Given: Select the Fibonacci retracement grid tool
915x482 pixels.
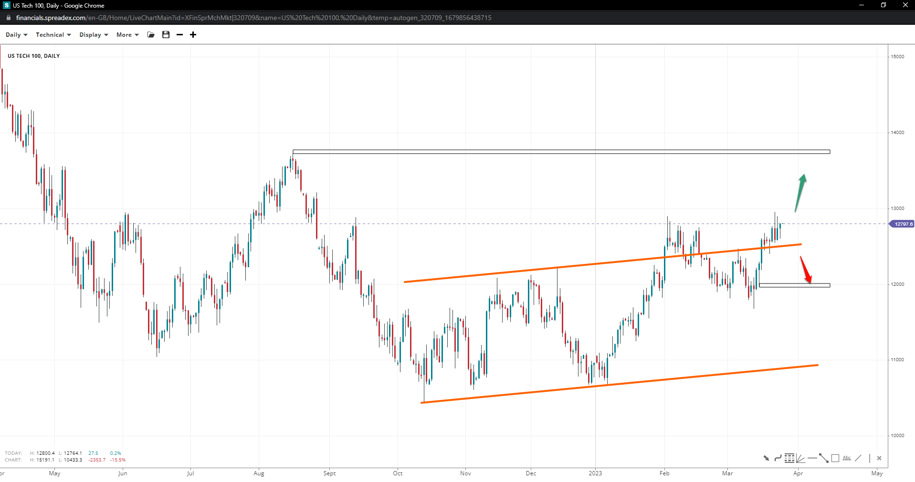Looking at the screenshot, I should tap(789, 458).
